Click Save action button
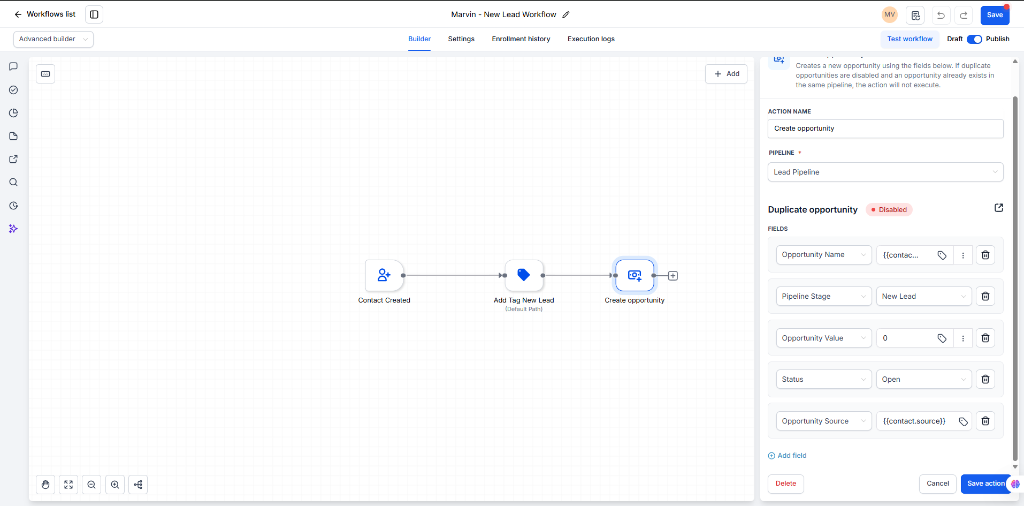This screenshot has height=506, width=1024. point(986,484)
